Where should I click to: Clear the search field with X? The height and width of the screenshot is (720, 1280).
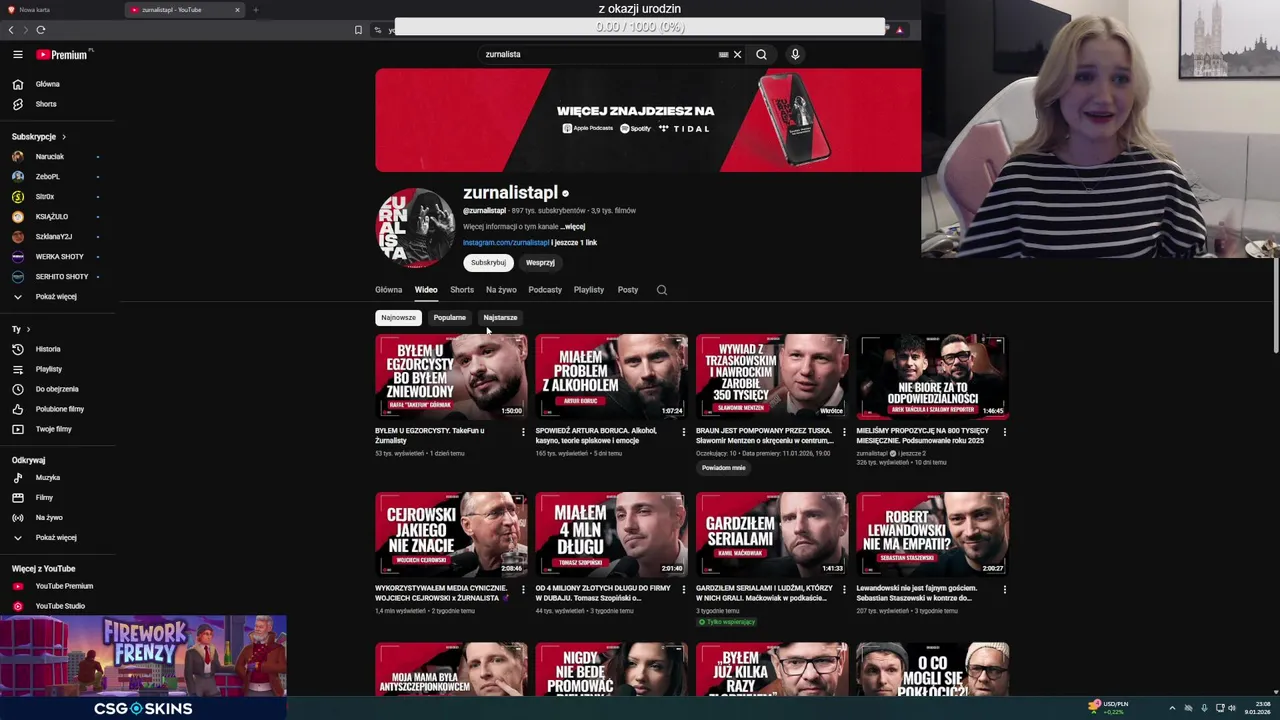coord(738,55)
